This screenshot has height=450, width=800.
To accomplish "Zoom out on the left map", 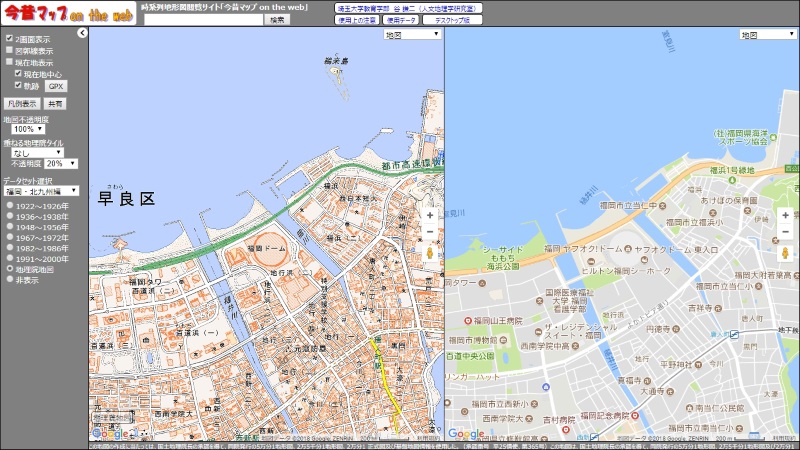I will tap(430, 233).
